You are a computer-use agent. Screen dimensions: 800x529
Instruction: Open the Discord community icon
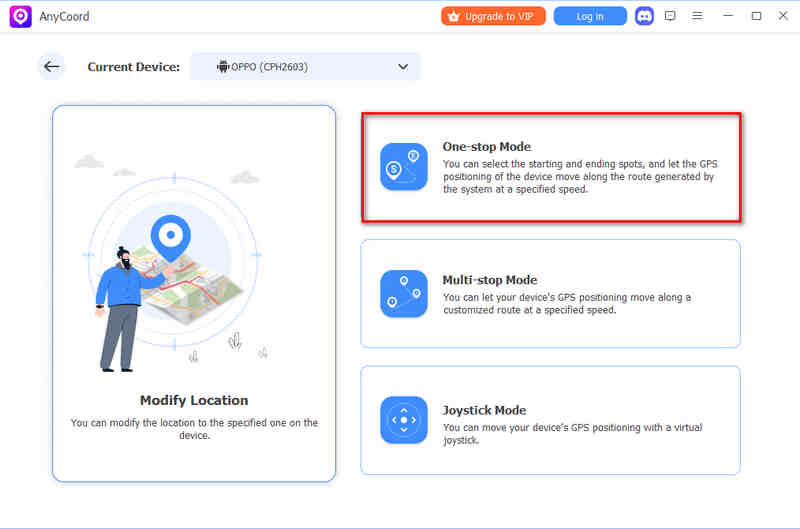coord(644,16)
